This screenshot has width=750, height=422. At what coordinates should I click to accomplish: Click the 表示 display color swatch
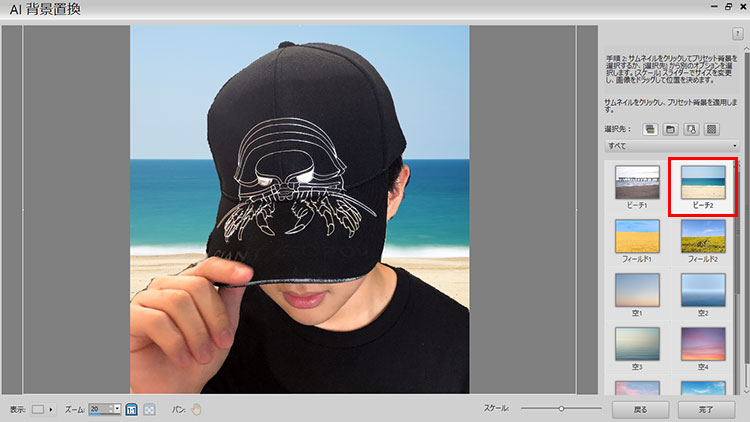(38, 409)
